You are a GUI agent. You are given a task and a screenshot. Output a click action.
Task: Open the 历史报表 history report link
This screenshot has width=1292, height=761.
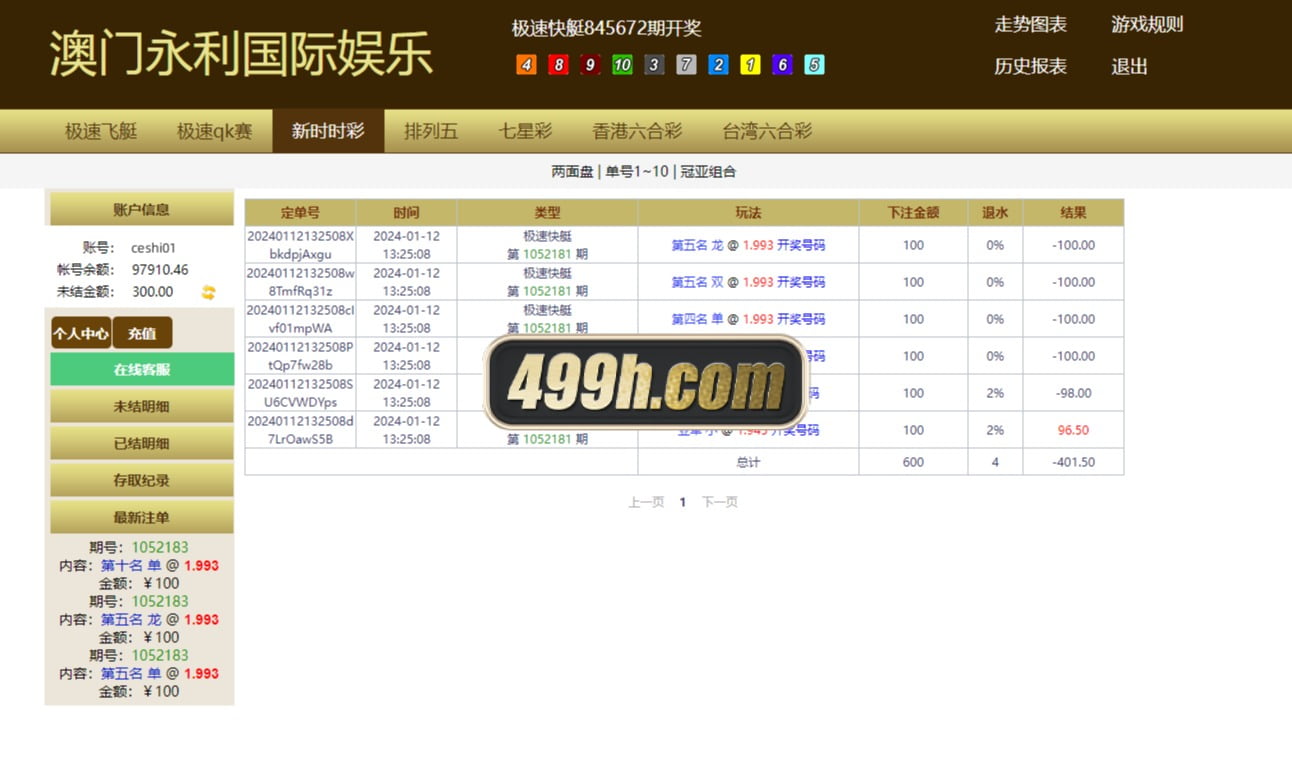[x=1030, y=66]
